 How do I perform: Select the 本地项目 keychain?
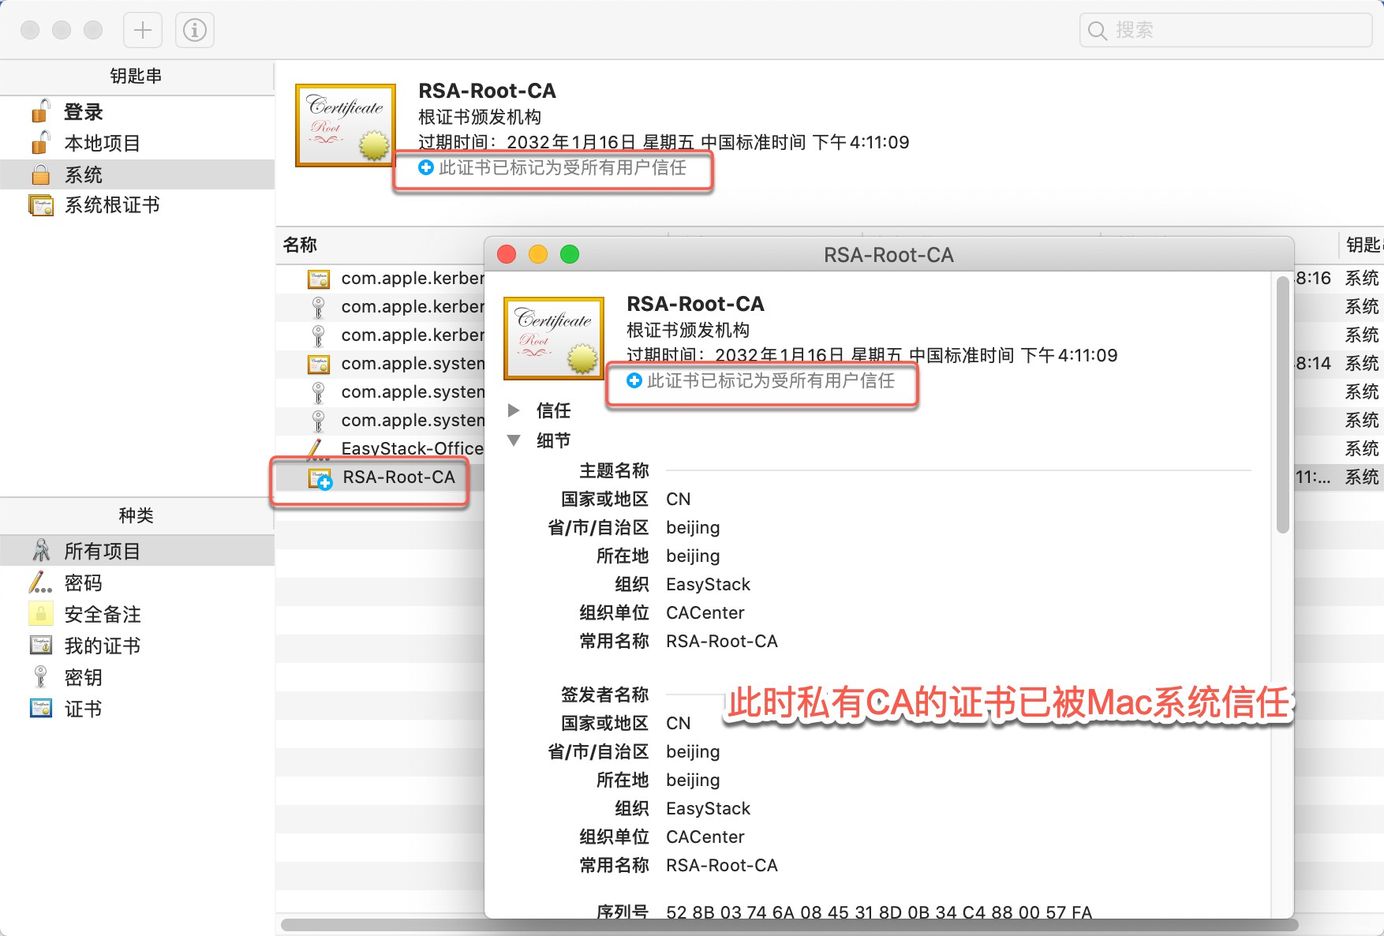(102, 143)
